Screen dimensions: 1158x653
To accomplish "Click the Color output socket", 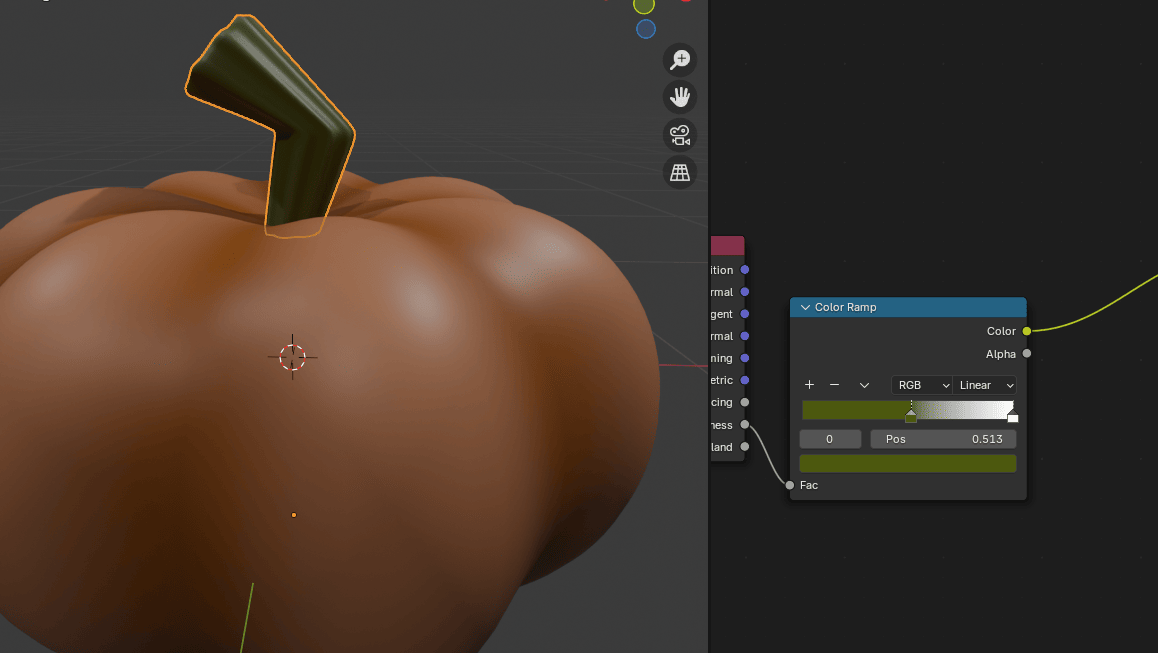I will pyautogui.click(x=1027, y=331).
